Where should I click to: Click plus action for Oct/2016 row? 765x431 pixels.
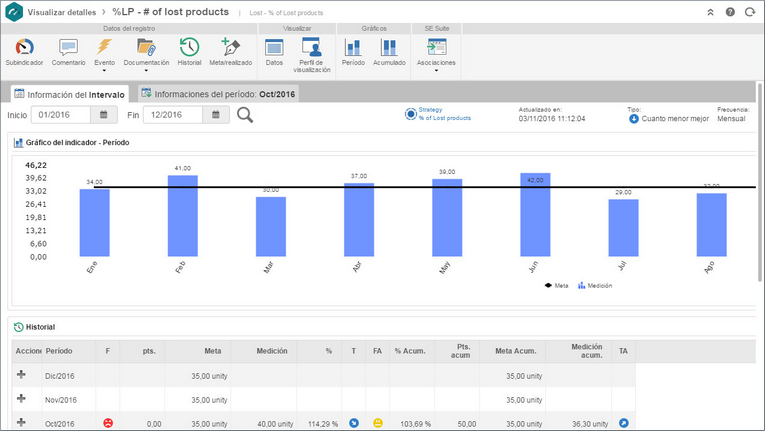tap(21, 422)
